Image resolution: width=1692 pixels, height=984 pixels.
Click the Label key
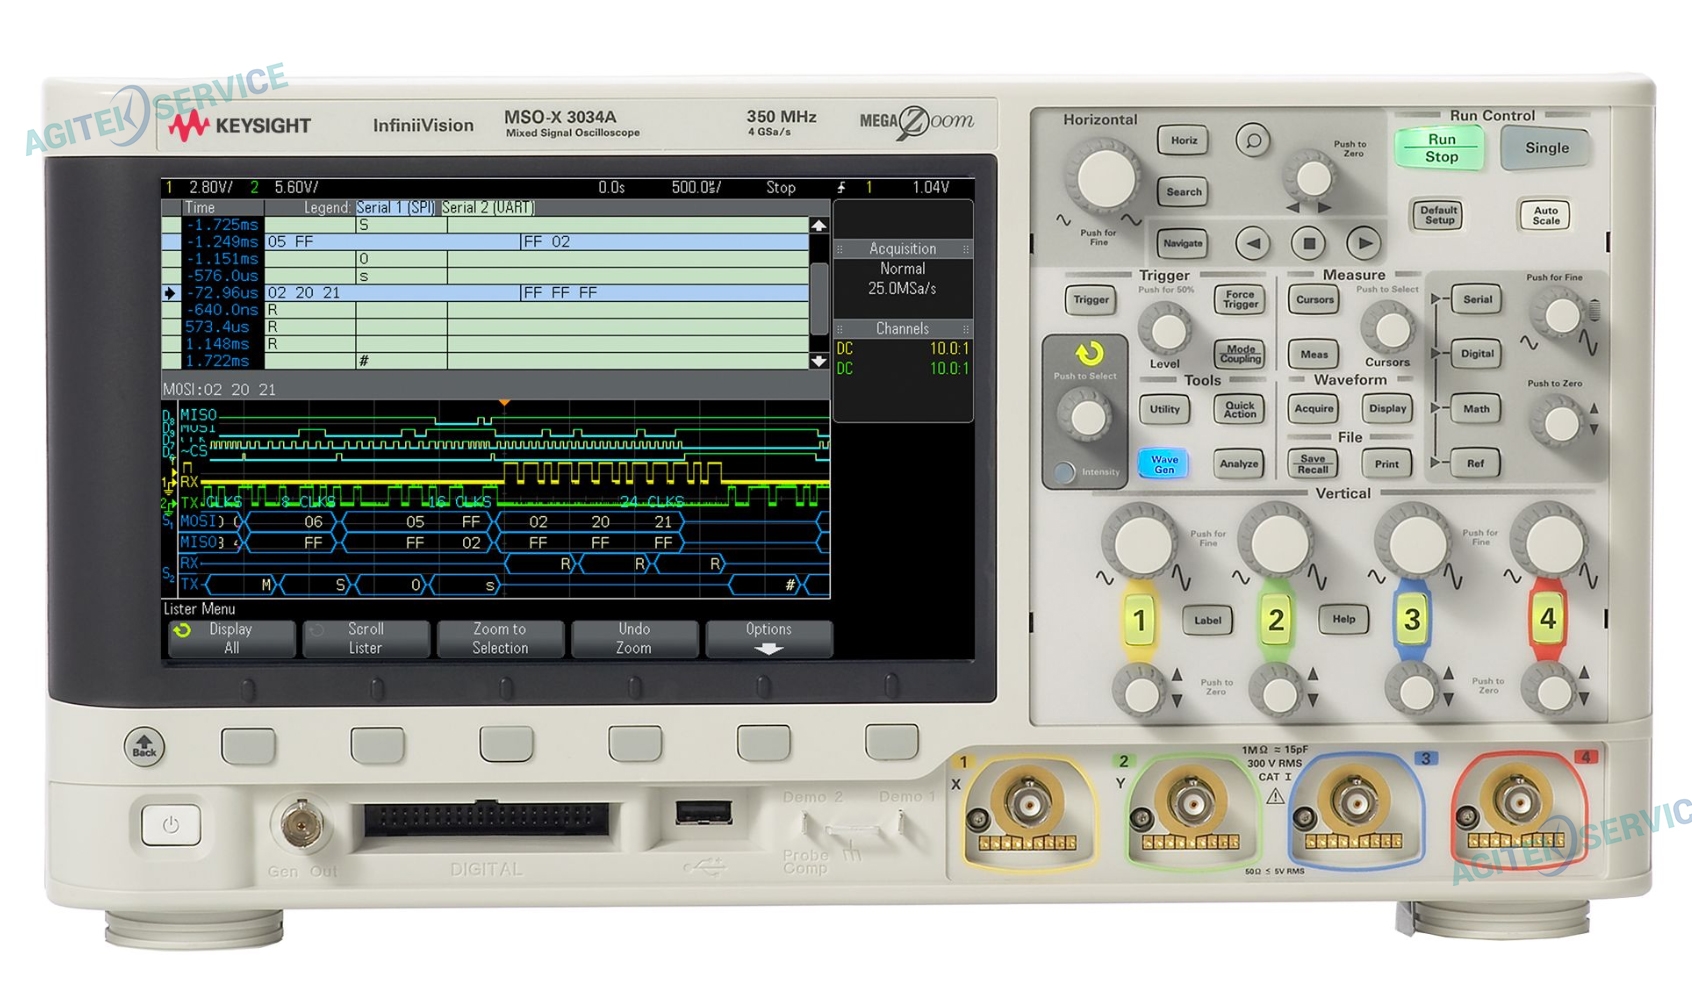[1208, 620]
